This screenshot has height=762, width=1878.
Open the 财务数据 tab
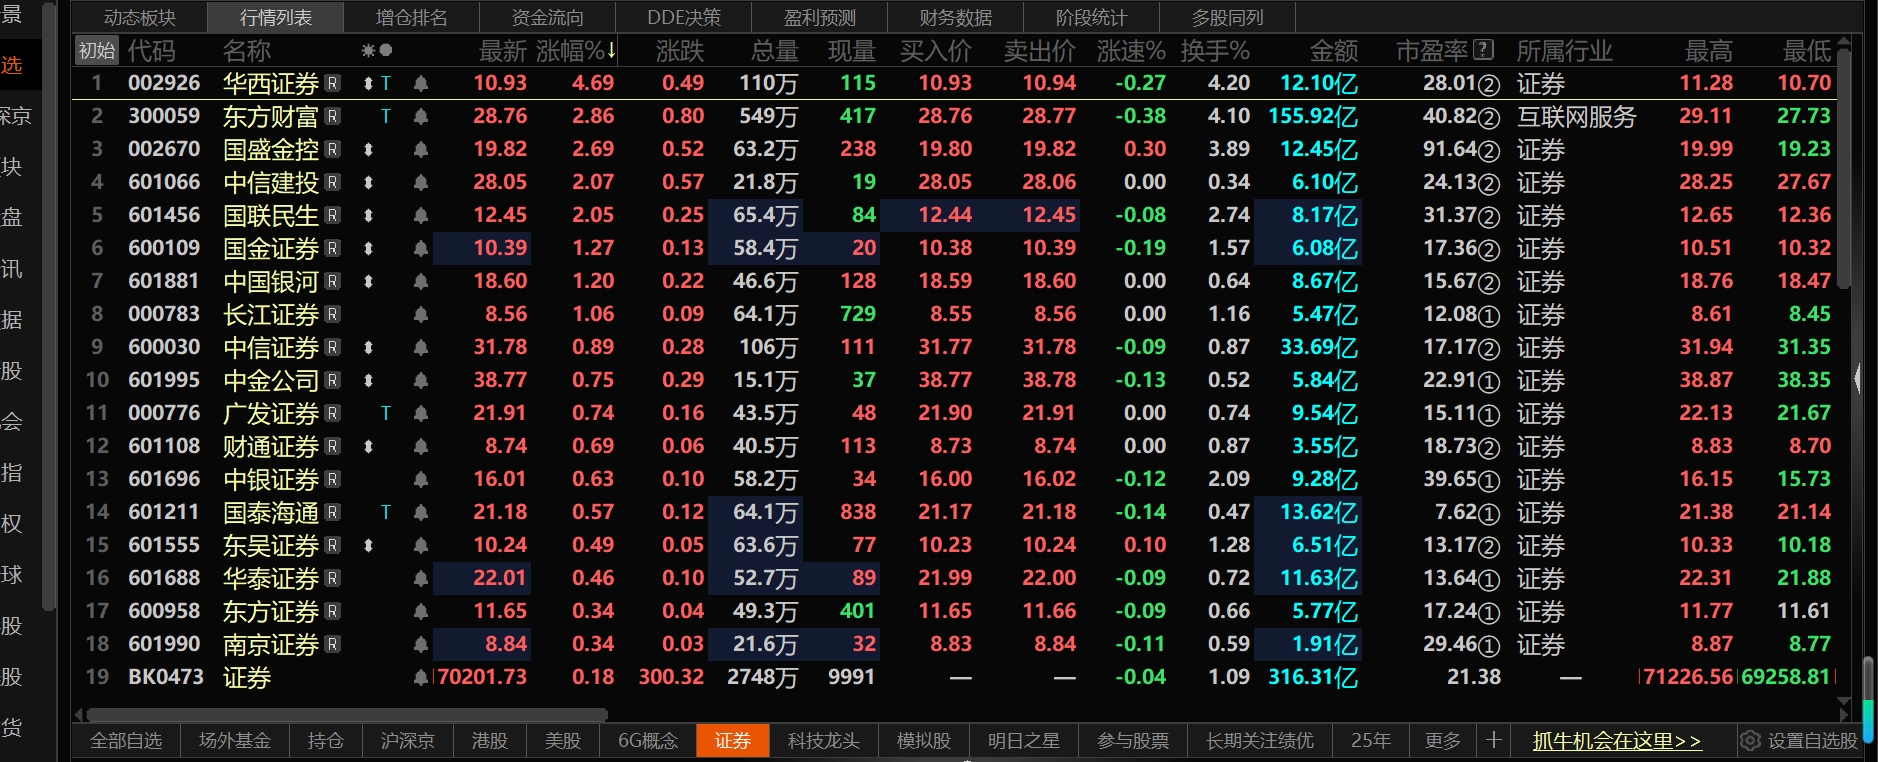pos(956,17)
